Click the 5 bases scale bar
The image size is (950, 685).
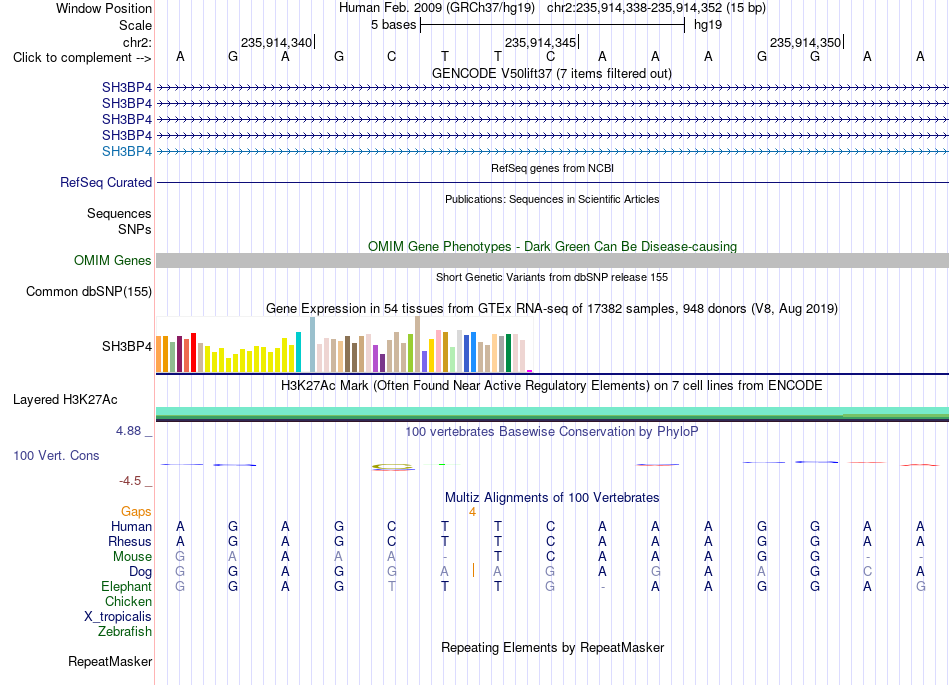coord(552,25)
